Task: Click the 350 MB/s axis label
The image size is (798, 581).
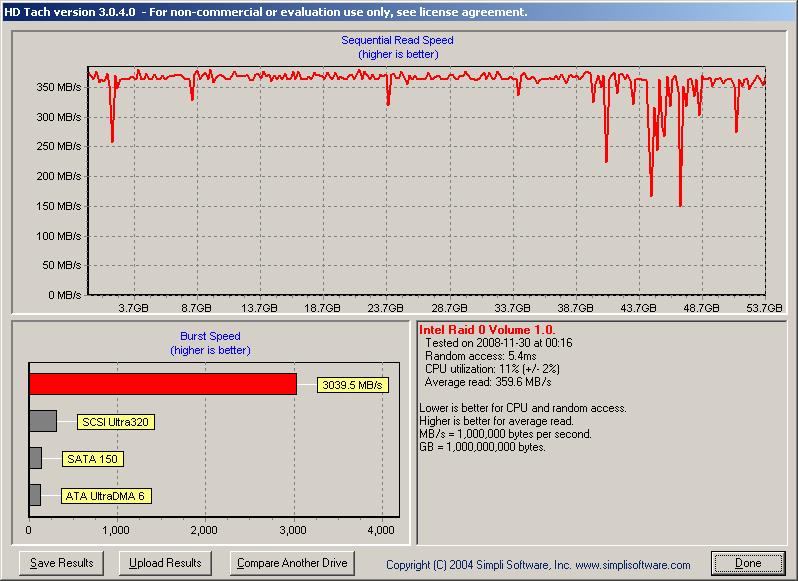Action: point(59,88)
